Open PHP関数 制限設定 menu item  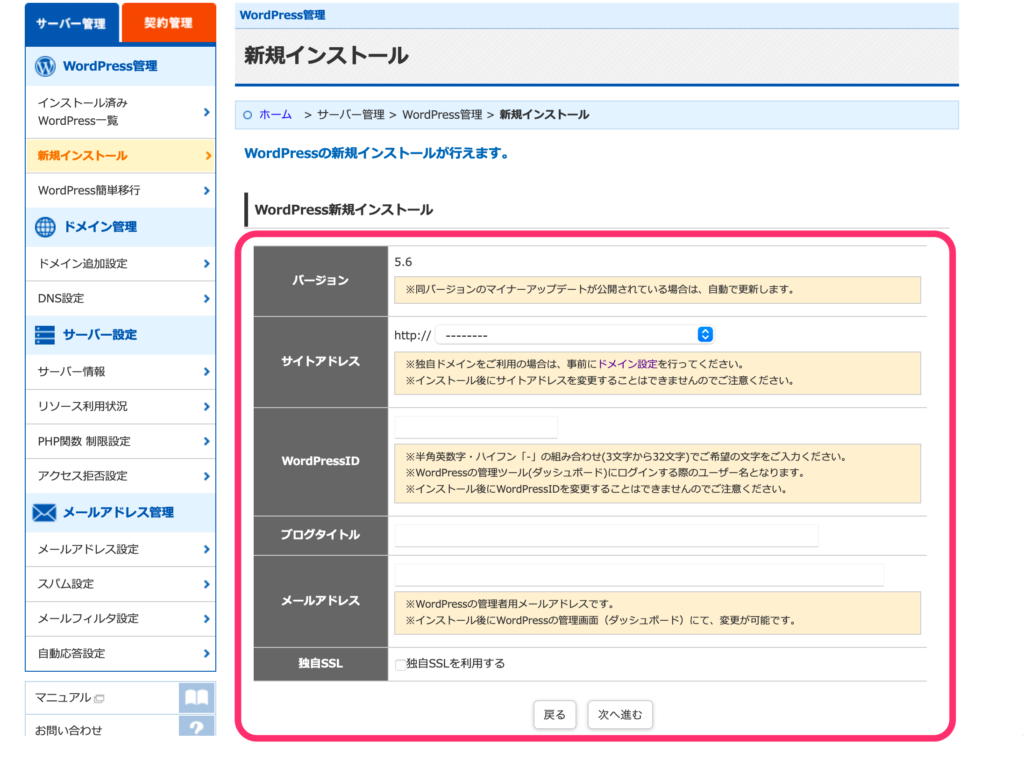click(x=120, y=442)
